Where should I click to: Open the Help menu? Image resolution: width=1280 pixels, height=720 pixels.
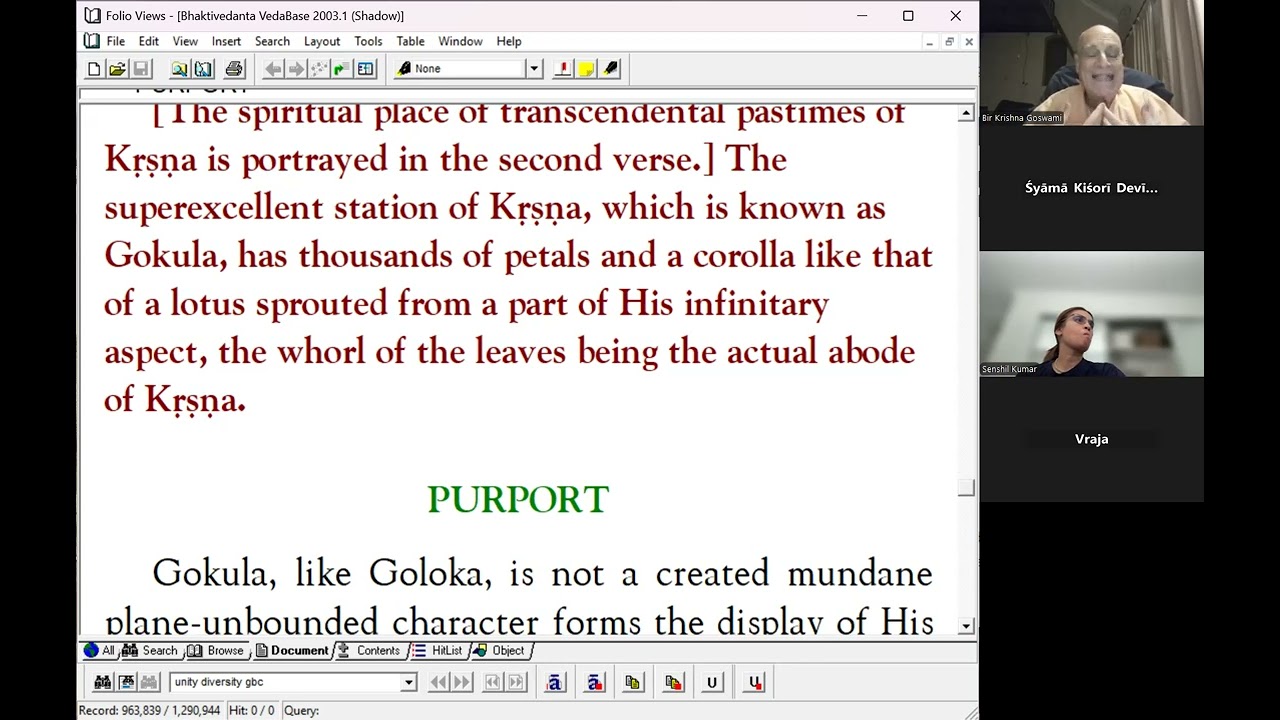pyautogui.click(x=509, y=41)
